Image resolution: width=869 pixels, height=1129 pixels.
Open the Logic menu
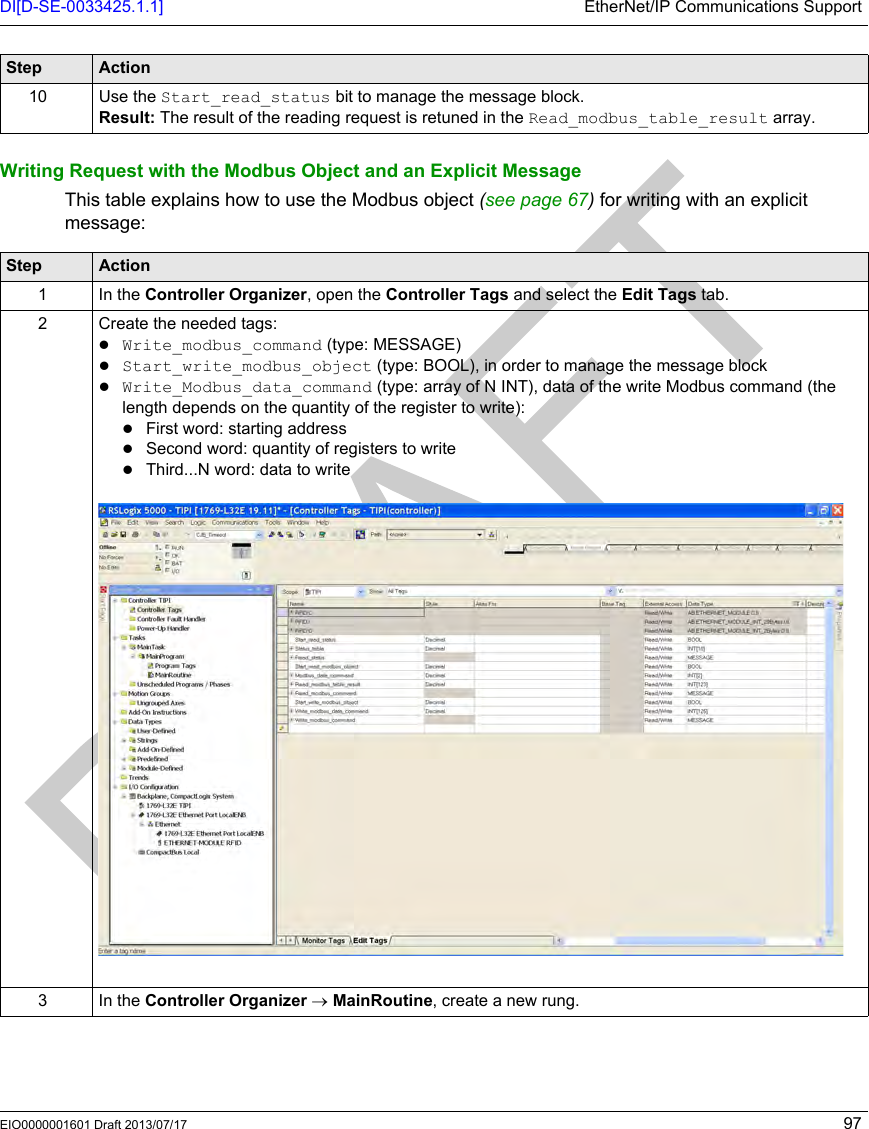pos(198,523)
